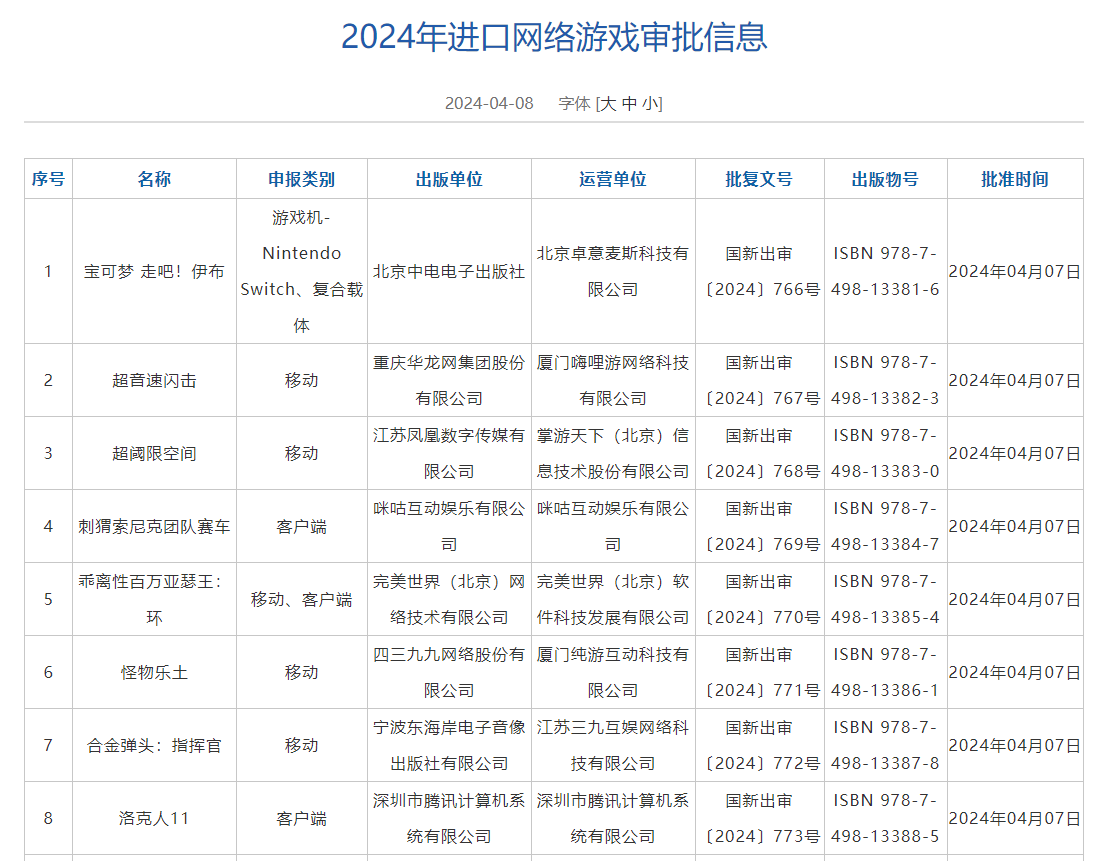Click ISBN 978-7-498-13382-3
The image size is (1093, 861).
coord(885,381)
